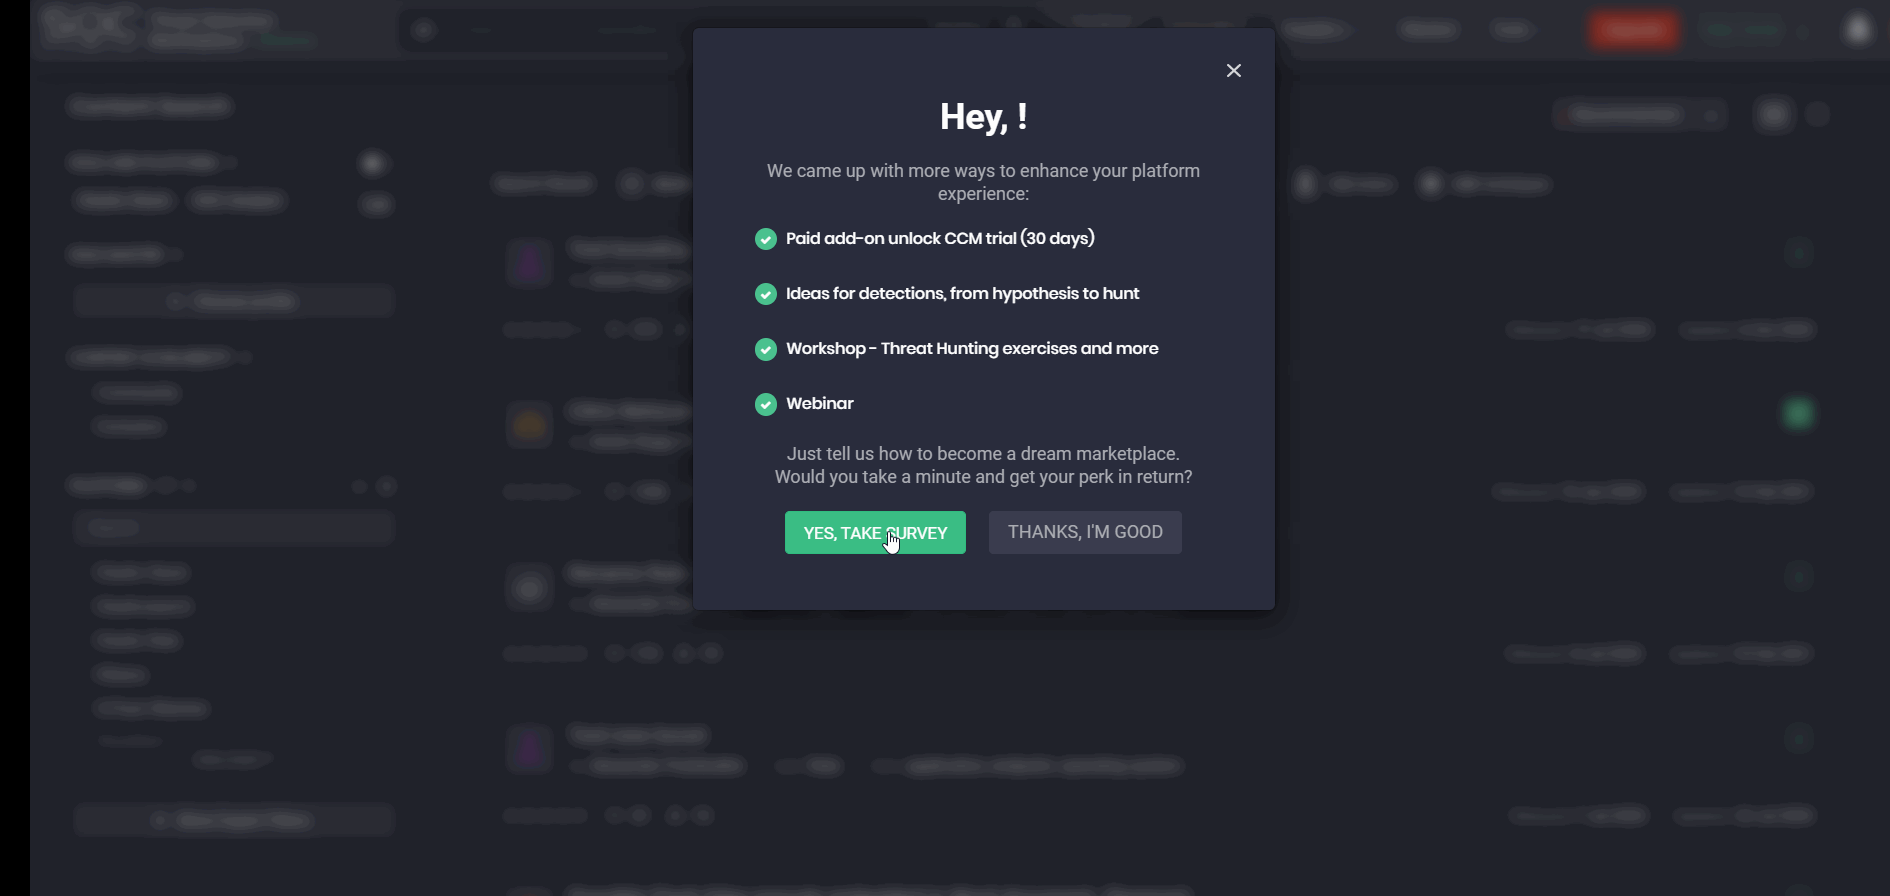The height and width of the screenshot is (896, 1890).
Task: Click the wide button at bottom of sidebar
Action: point(234,821)
